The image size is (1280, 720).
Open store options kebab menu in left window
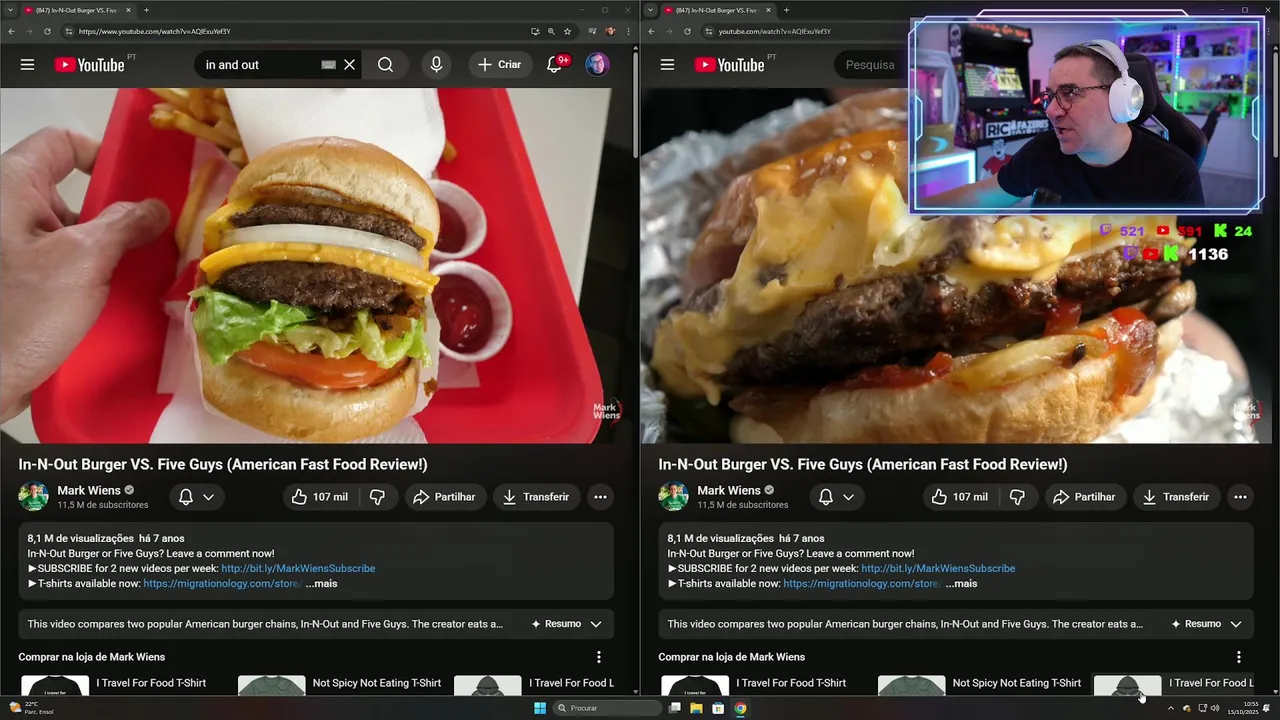599,657
